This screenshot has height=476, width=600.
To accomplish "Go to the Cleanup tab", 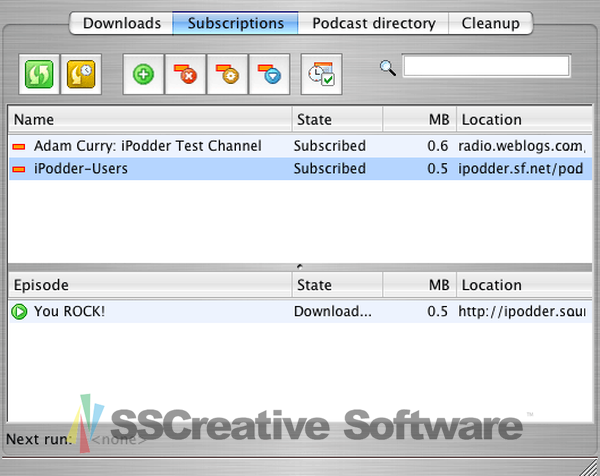I will tap(491, 23).
